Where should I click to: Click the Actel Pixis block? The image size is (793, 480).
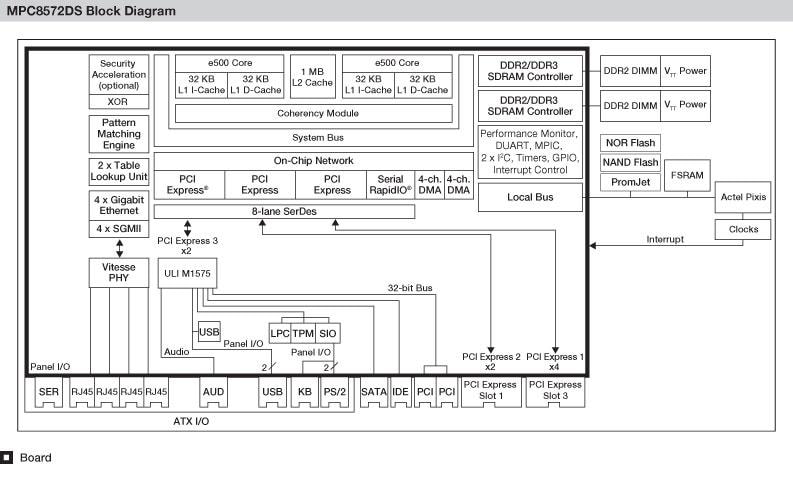(x=743, y=197)
